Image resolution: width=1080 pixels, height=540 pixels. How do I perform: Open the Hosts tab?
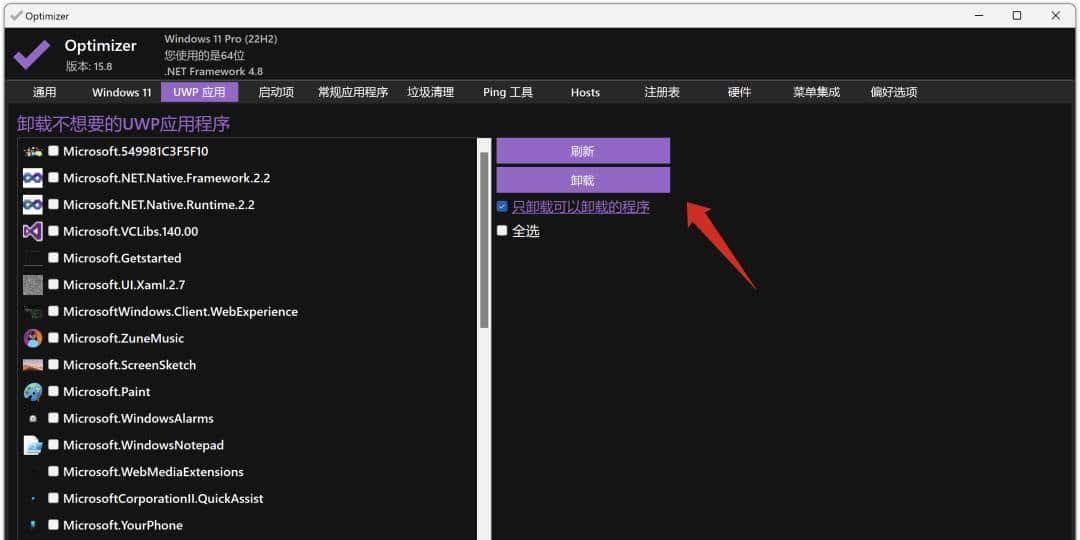pos(585,92)
